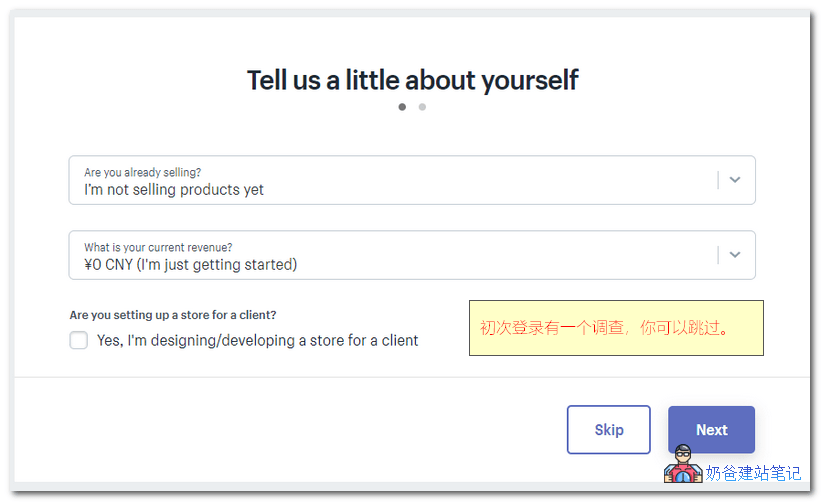The height and width of the screenshot is (502, 821).
Task: Click the Next button
Action: (x=711, y=430)
